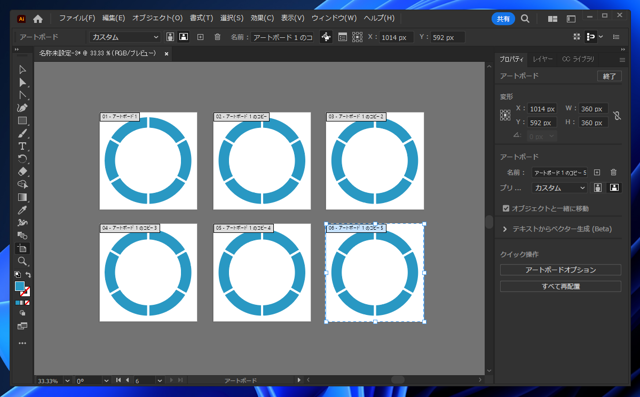Select the Rectangle tool

[22, 121]
